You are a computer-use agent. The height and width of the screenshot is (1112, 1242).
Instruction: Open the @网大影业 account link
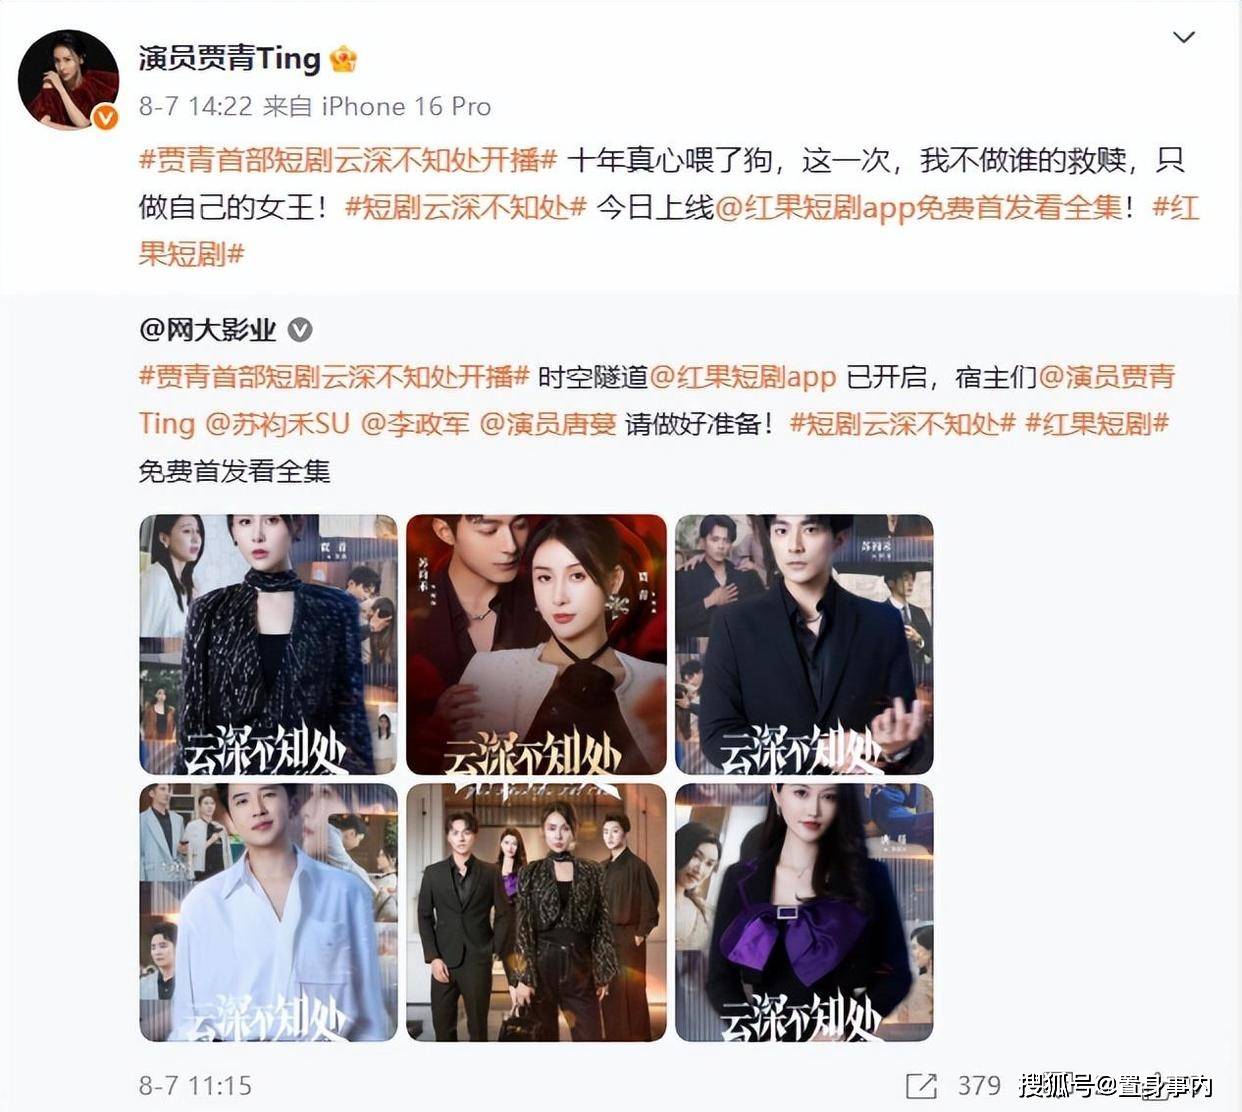click(208, 330)
